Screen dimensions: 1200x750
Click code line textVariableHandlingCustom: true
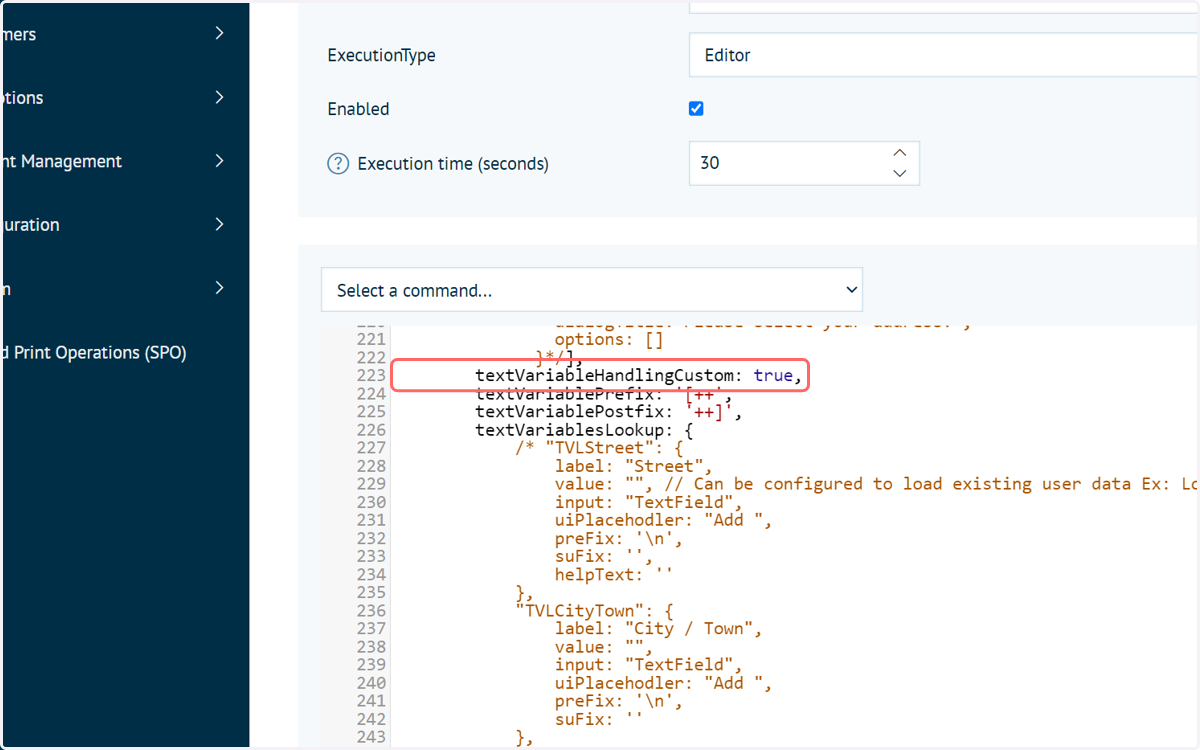tap(639, 375)
